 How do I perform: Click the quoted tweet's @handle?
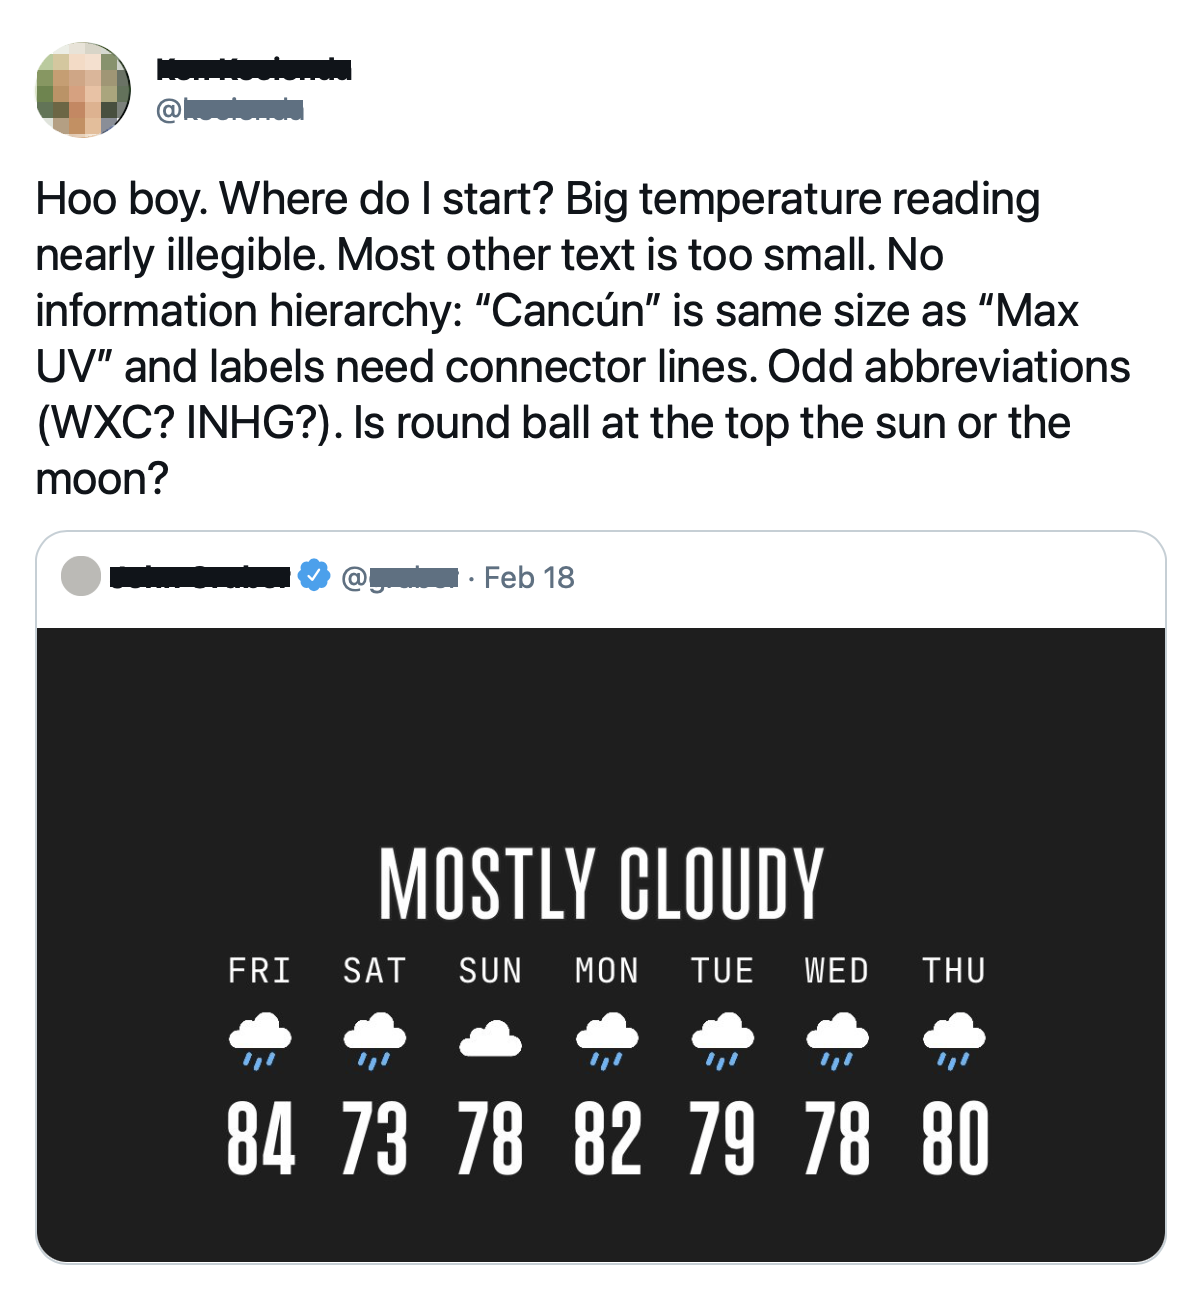click(x=400, y=577)
